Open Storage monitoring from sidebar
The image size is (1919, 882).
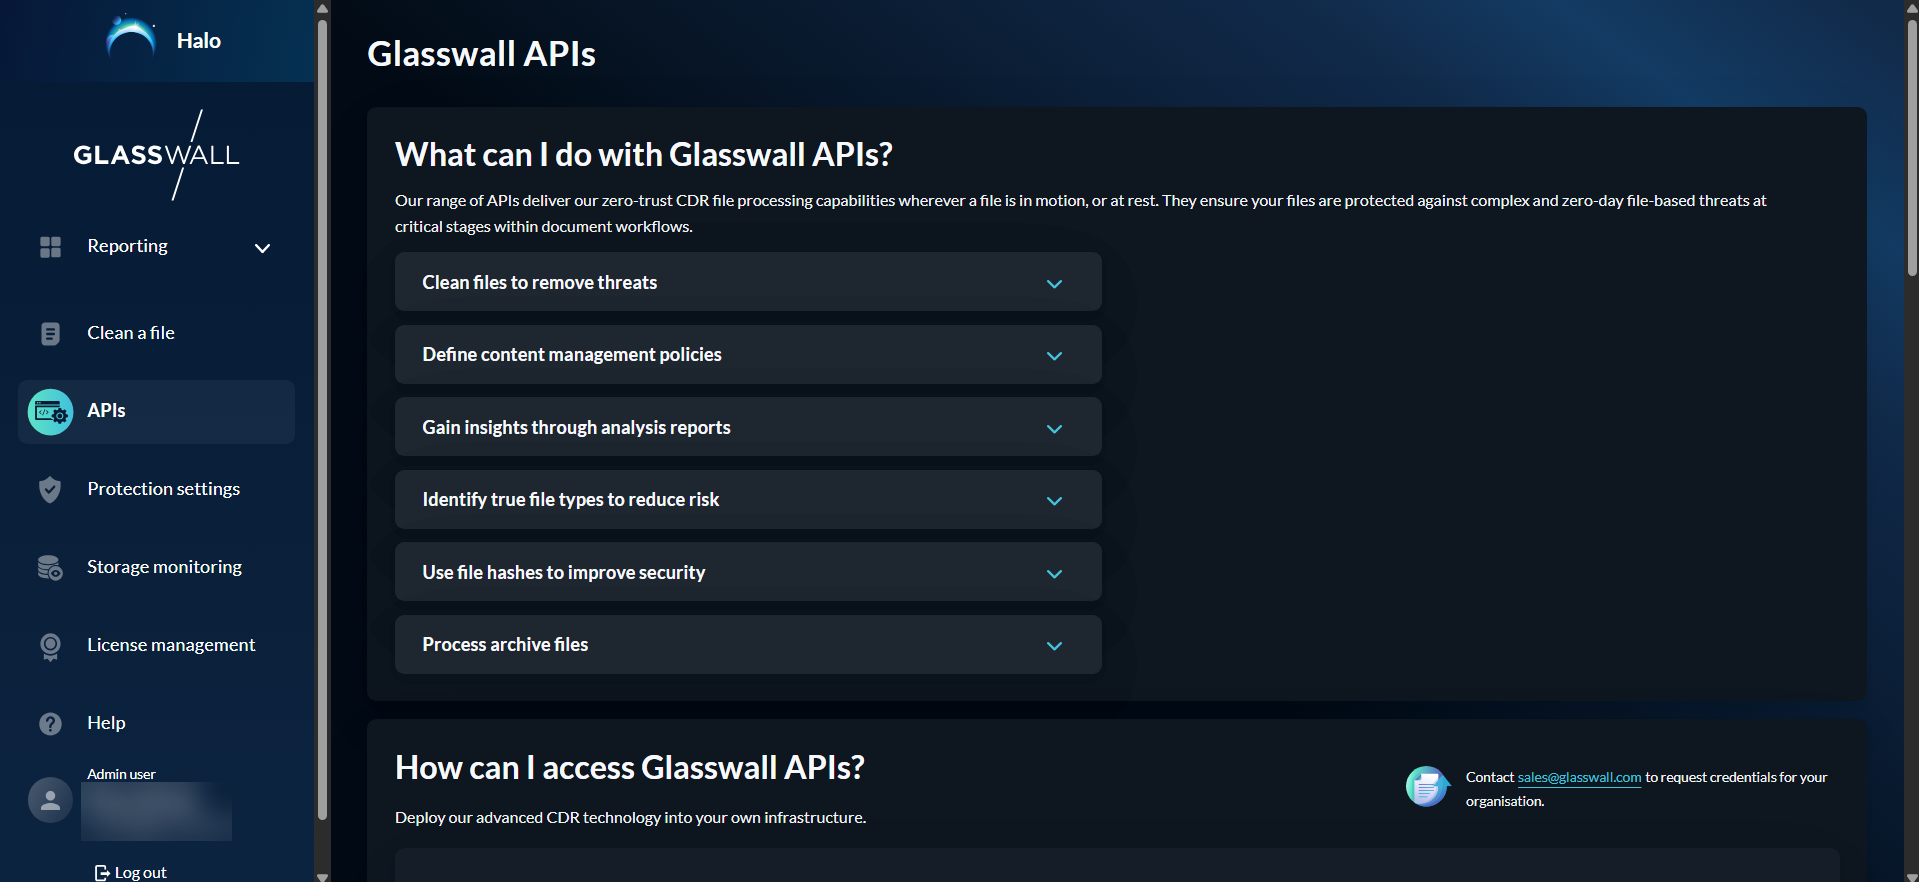coord(164,567)
